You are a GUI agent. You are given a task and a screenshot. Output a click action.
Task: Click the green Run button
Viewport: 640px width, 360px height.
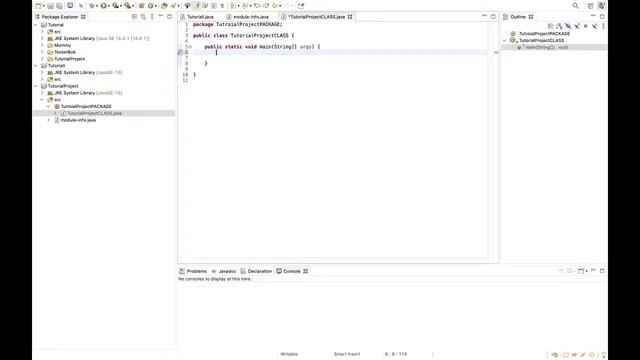pos(104,6)
